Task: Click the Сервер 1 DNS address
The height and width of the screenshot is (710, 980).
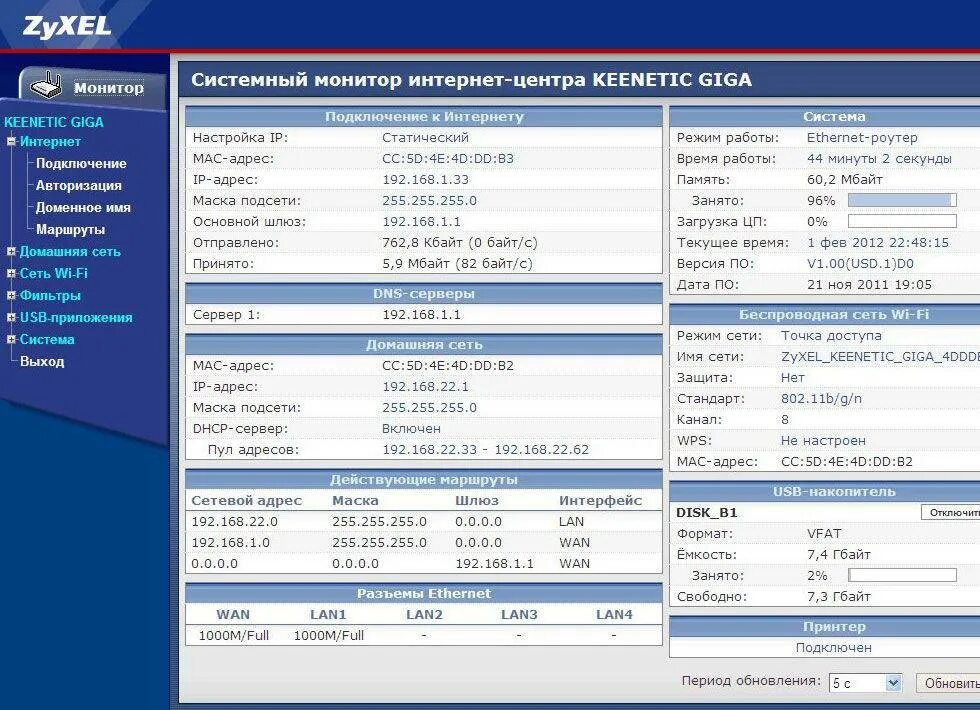Action: [x=421, y=315]
